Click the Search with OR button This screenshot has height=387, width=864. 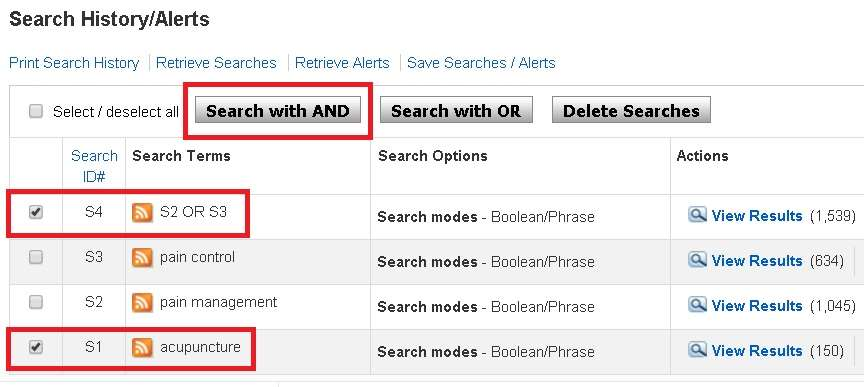pos(456,110)
